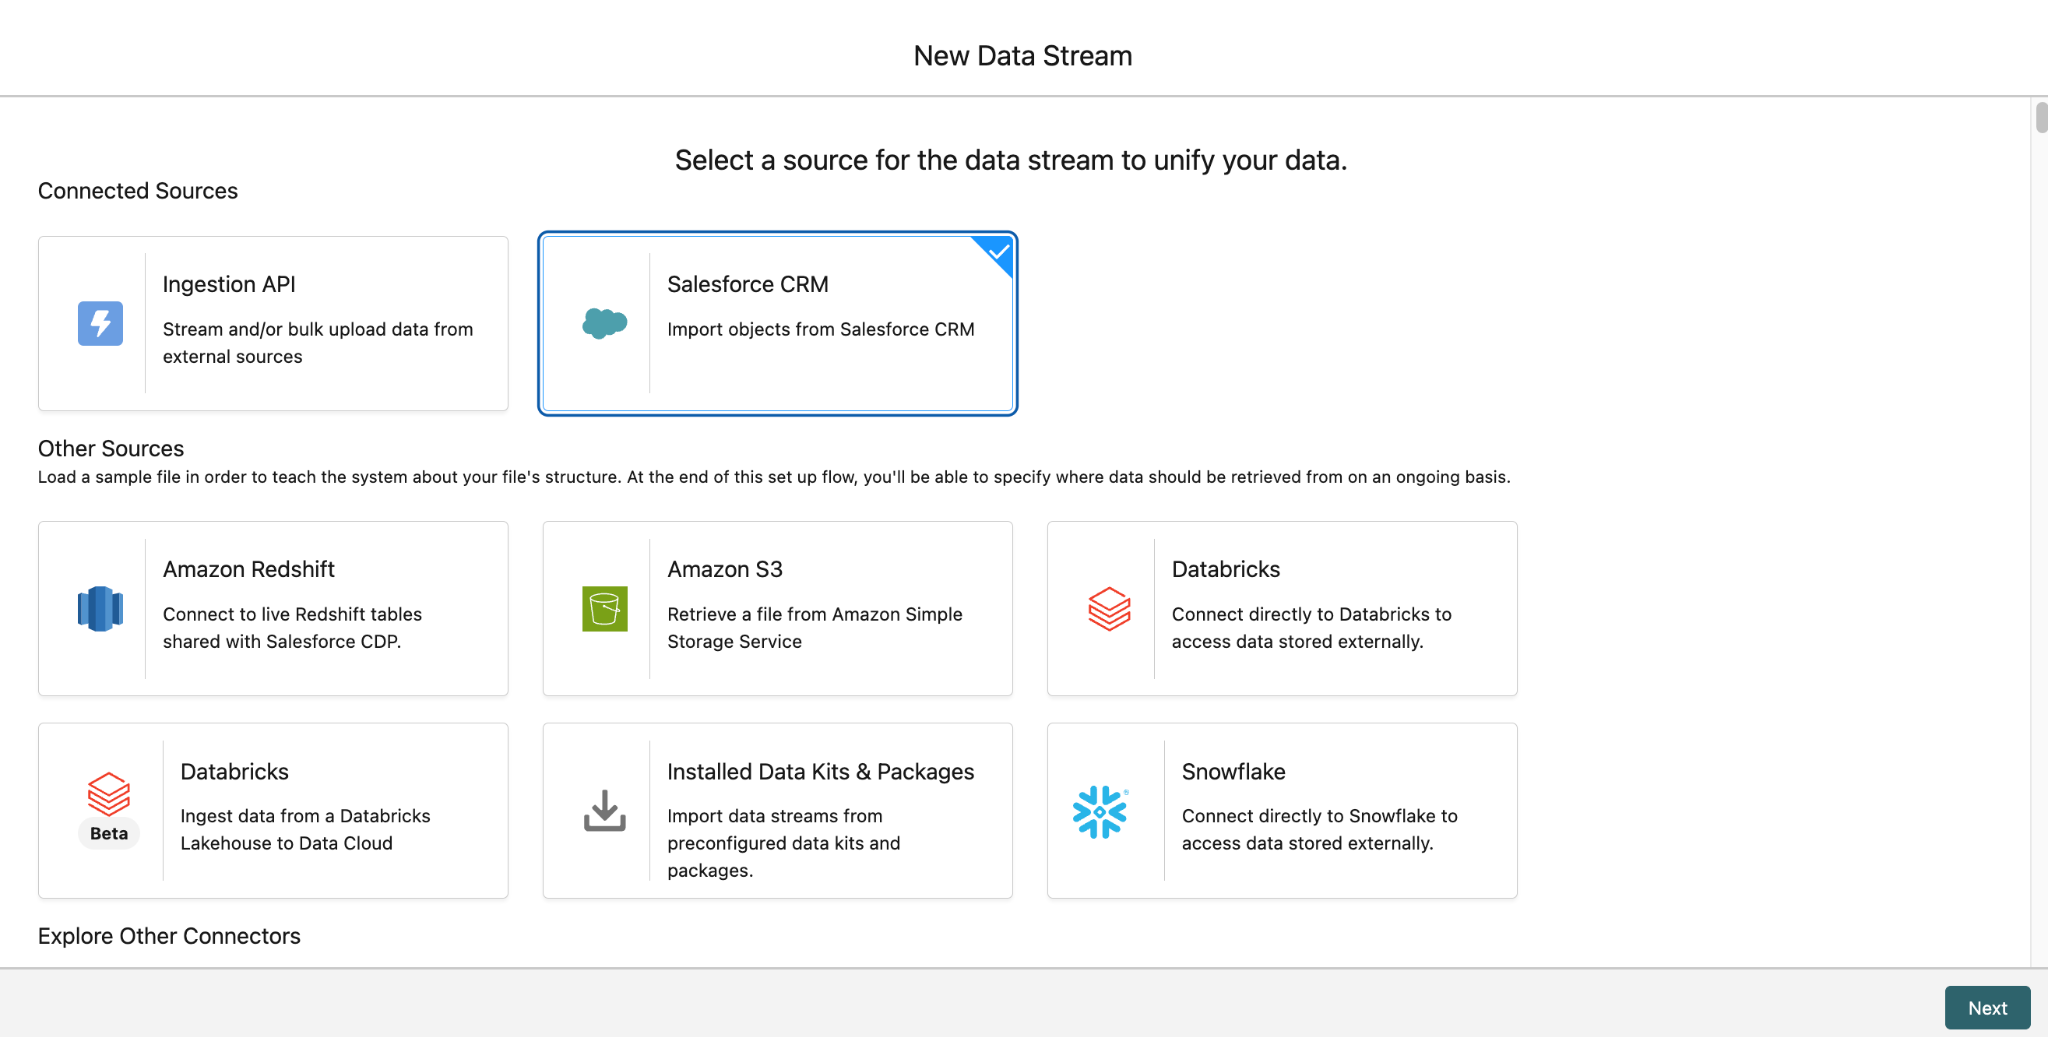Click the Databricks Beta stacked layers icon
Viewport: 2048px width, 1037px height.
pos(108,794)
